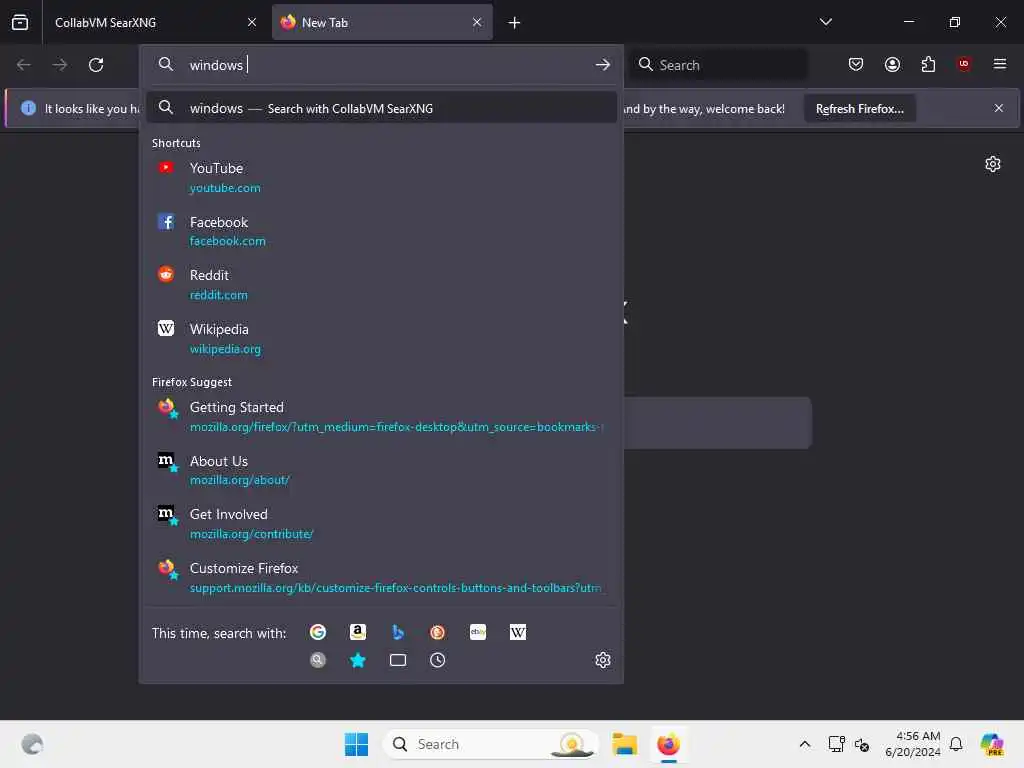1024x768 pixels.
Task: Open the Reddit shortcut suggestion
Action: click(381, 285)
